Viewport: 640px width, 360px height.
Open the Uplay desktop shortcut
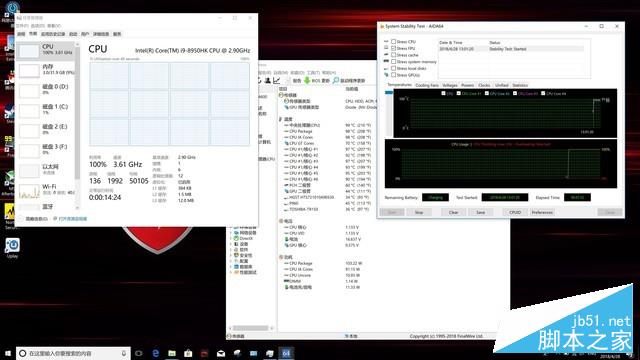[12, 248]
